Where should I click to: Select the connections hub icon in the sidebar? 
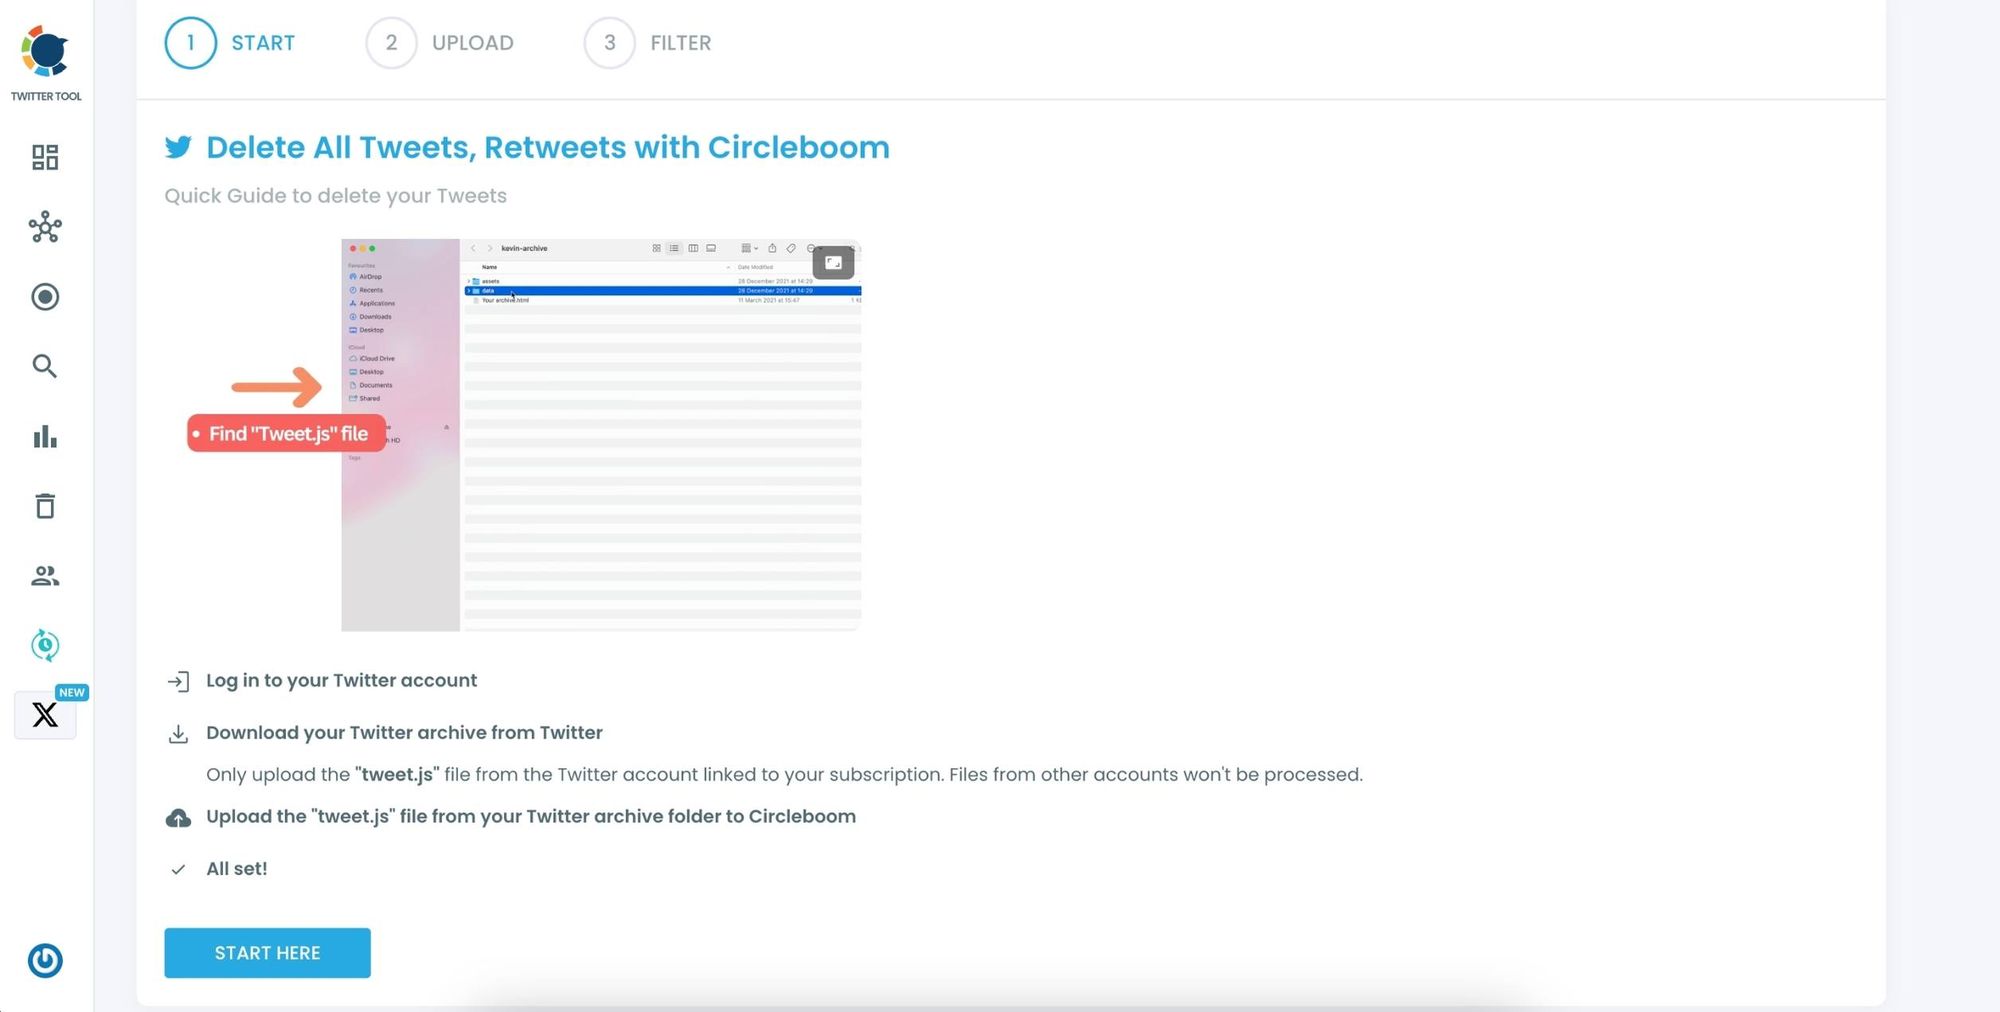(x=44, y=227)
